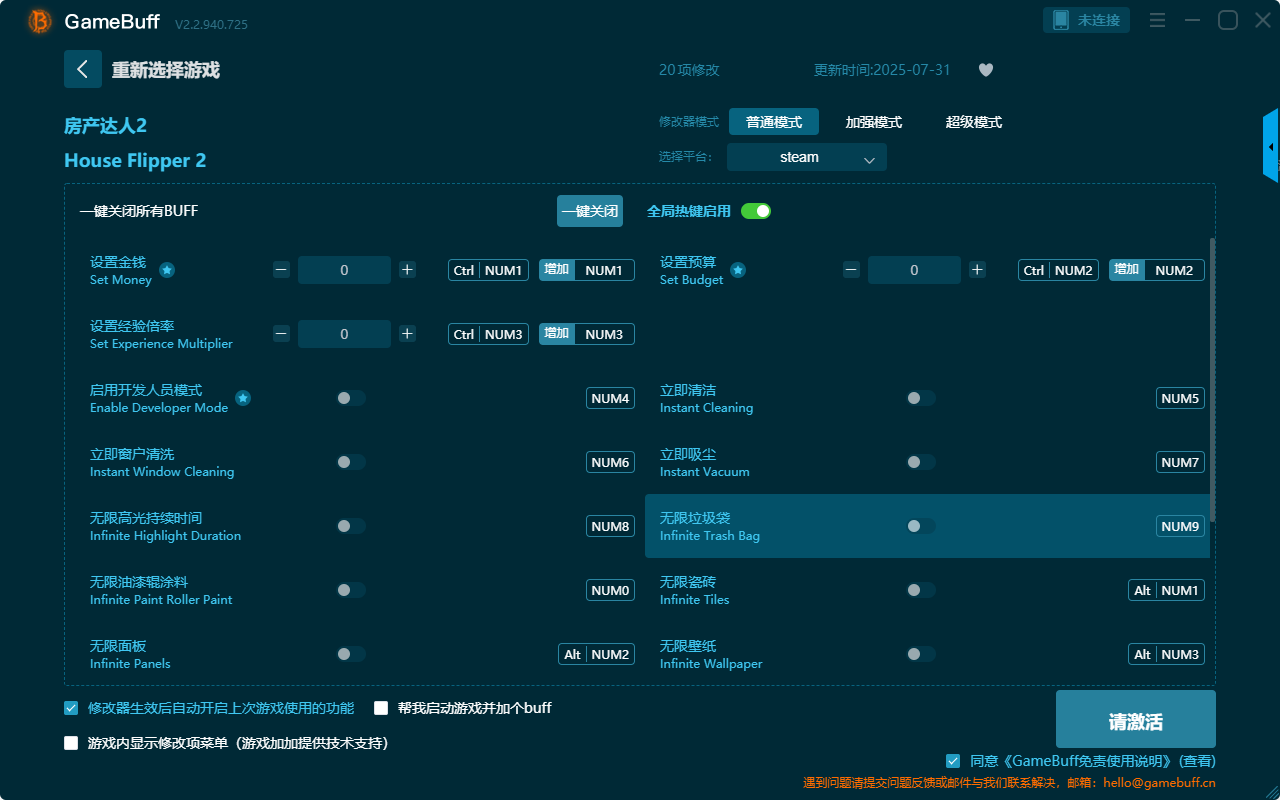Toggle the 全局热键启用 global hotkey switch
The width and height of the screenshot is (1280, 800).
tap(756, 211)
